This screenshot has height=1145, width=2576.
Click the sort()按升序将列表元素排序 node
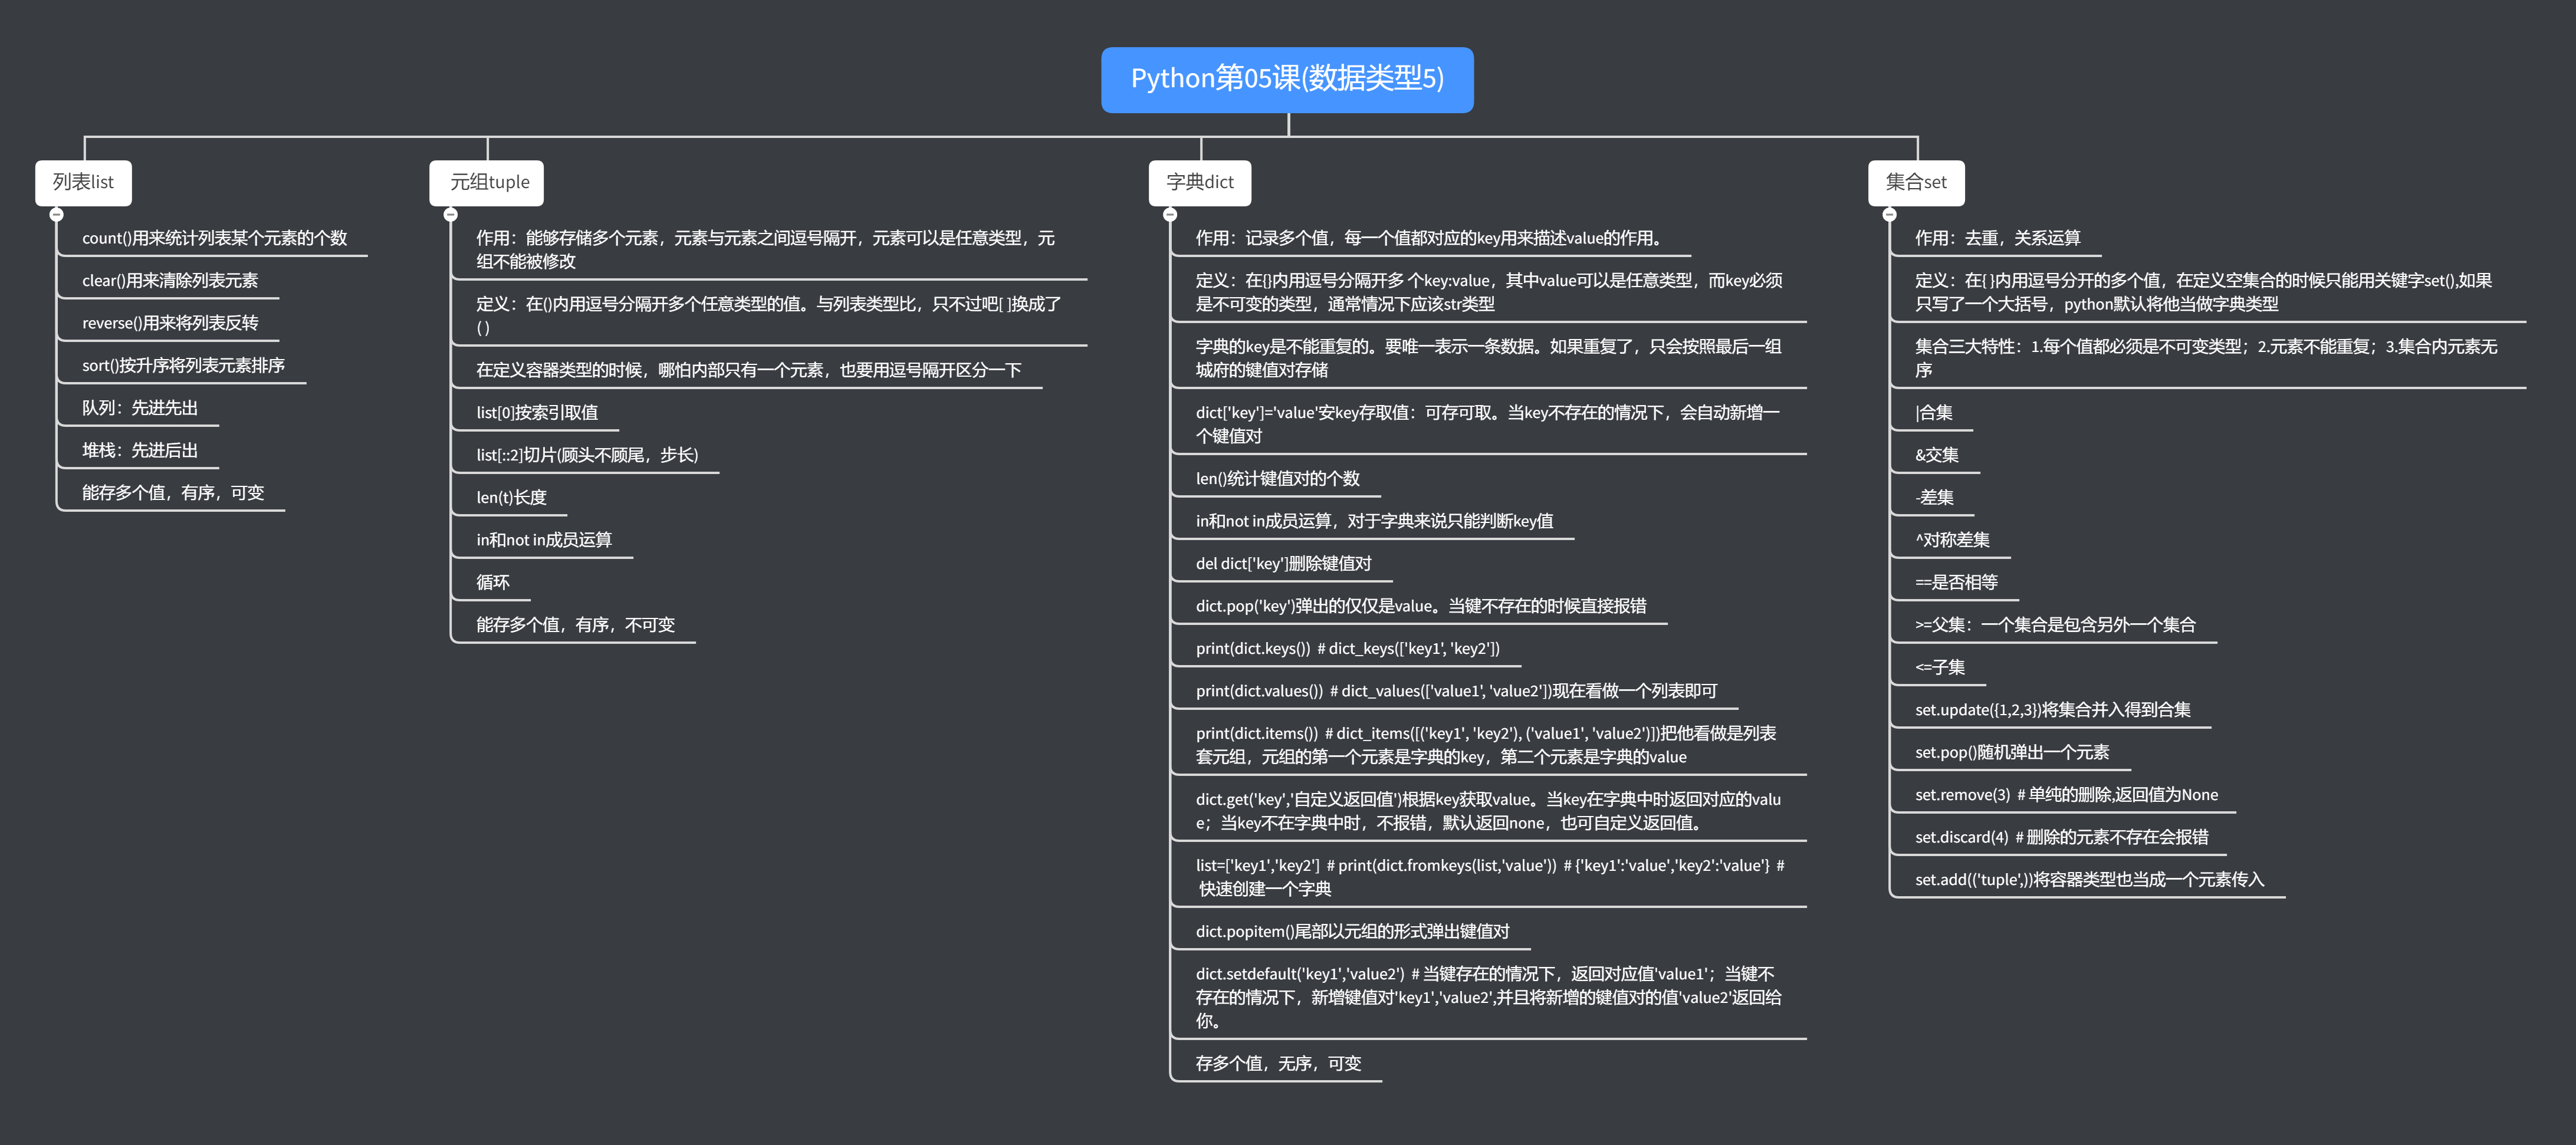183,366
